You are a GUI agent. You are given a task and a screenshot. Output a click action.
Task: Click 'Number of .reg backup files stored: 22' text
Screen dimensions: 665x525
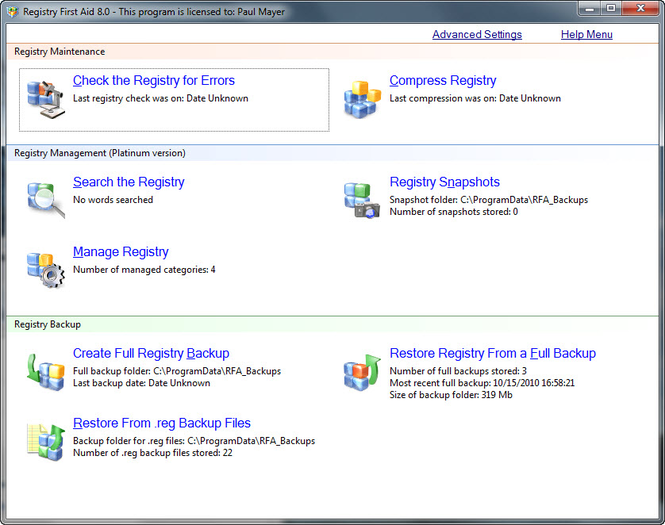click(x=153, y=453)
